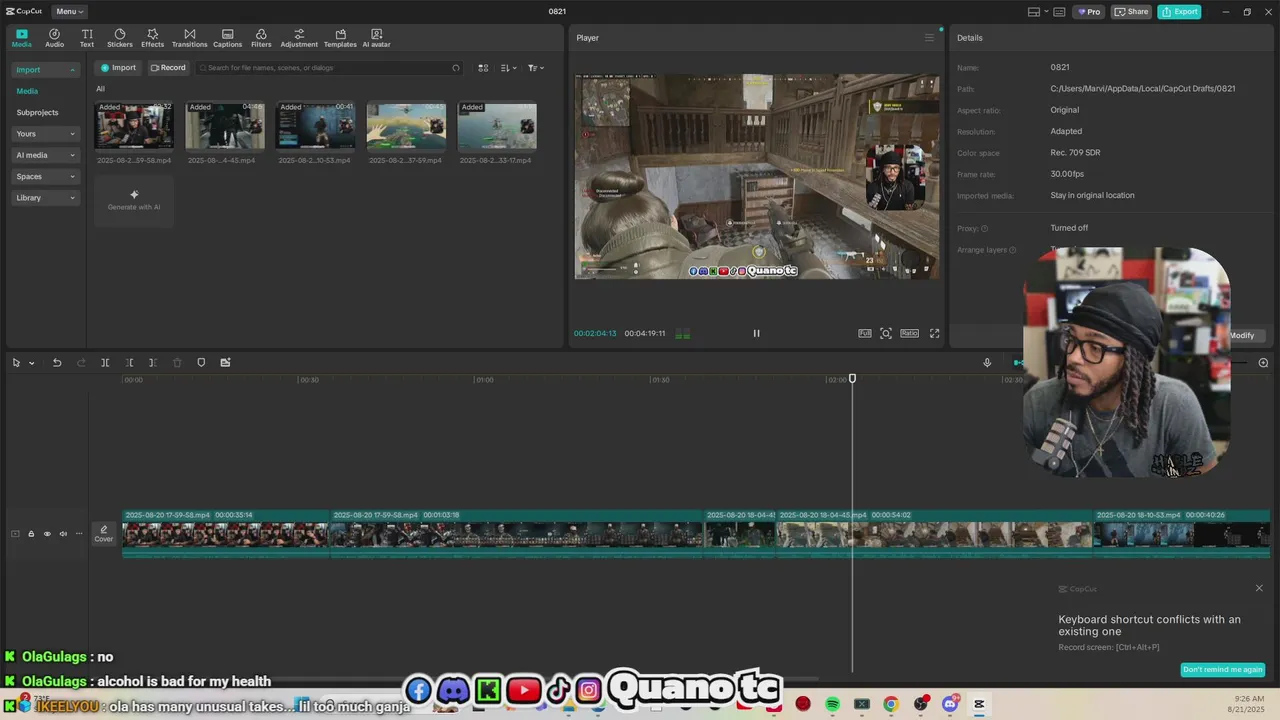Edit the timeline Cover
The image size is (1280, 720).
coord(104,534)
